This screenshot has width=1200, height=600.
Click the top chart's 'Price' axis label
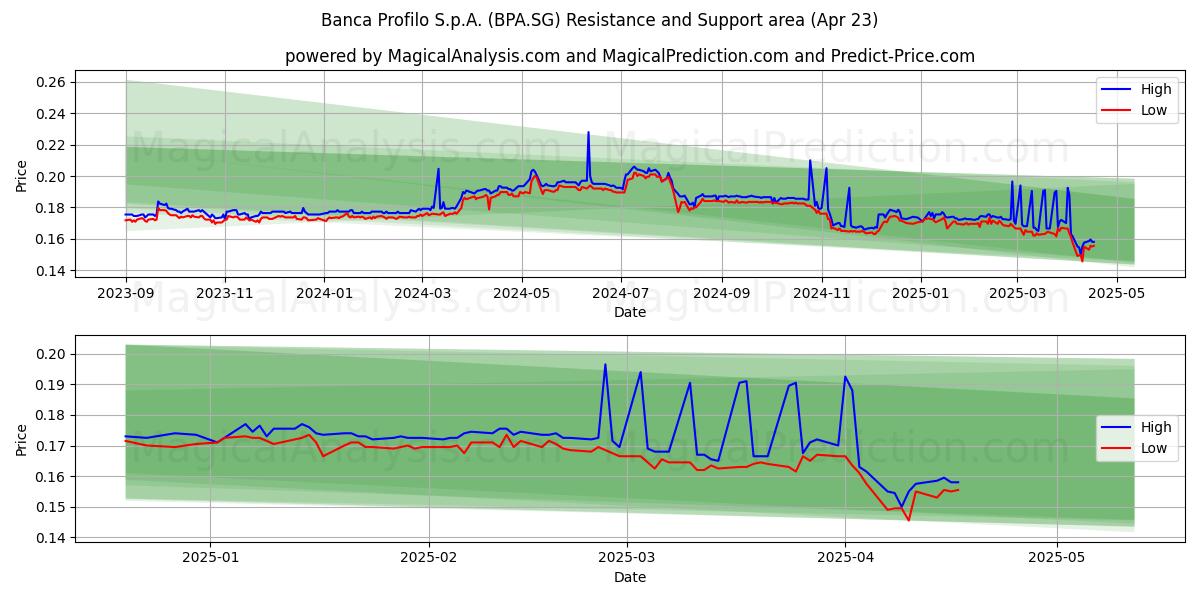point(22,176)
